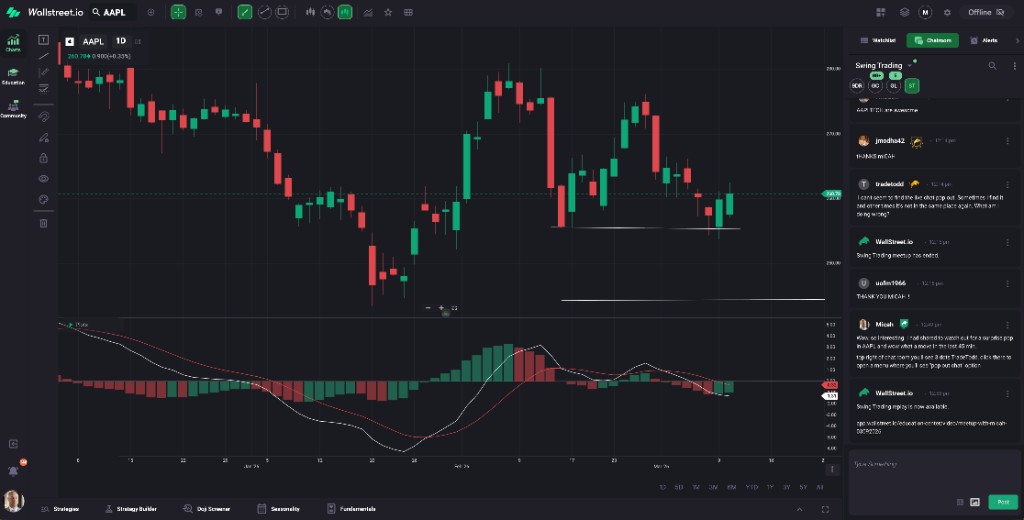Open the Strategy Builder tab
The image size is (1024, 520).
pos(131,509)
